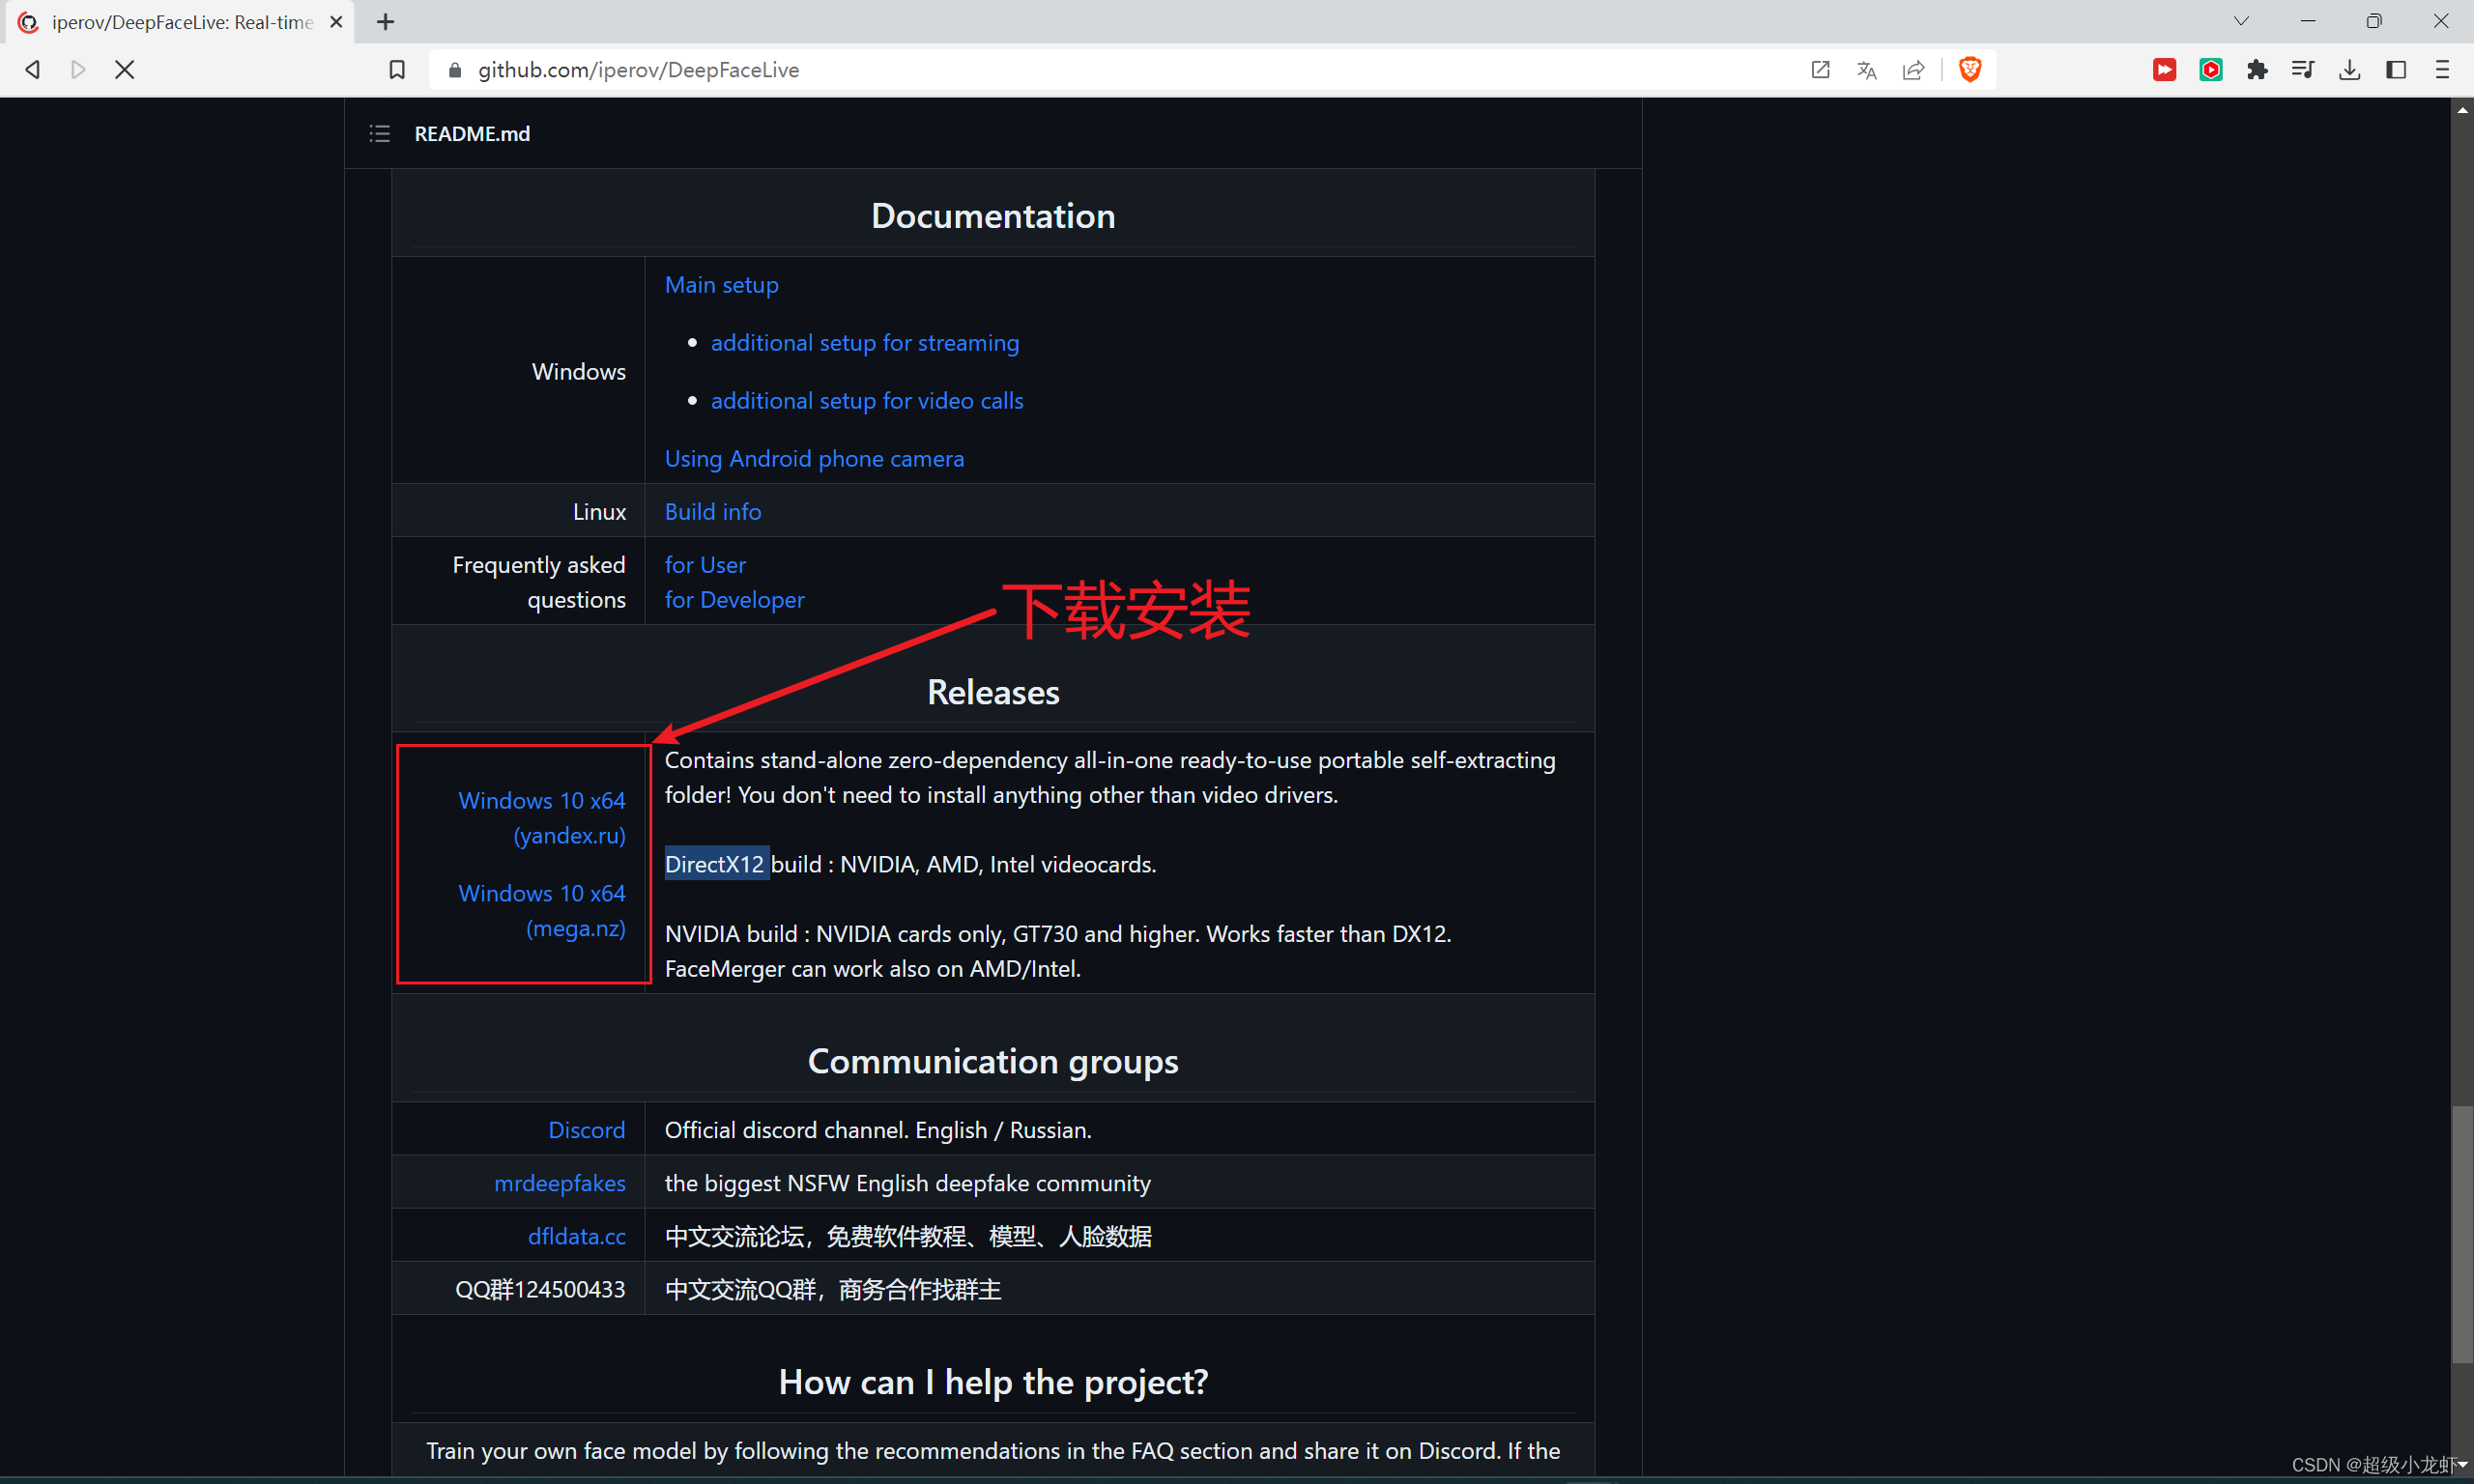Close the DeepFaceLive browser tab

[x=336, y=22]
